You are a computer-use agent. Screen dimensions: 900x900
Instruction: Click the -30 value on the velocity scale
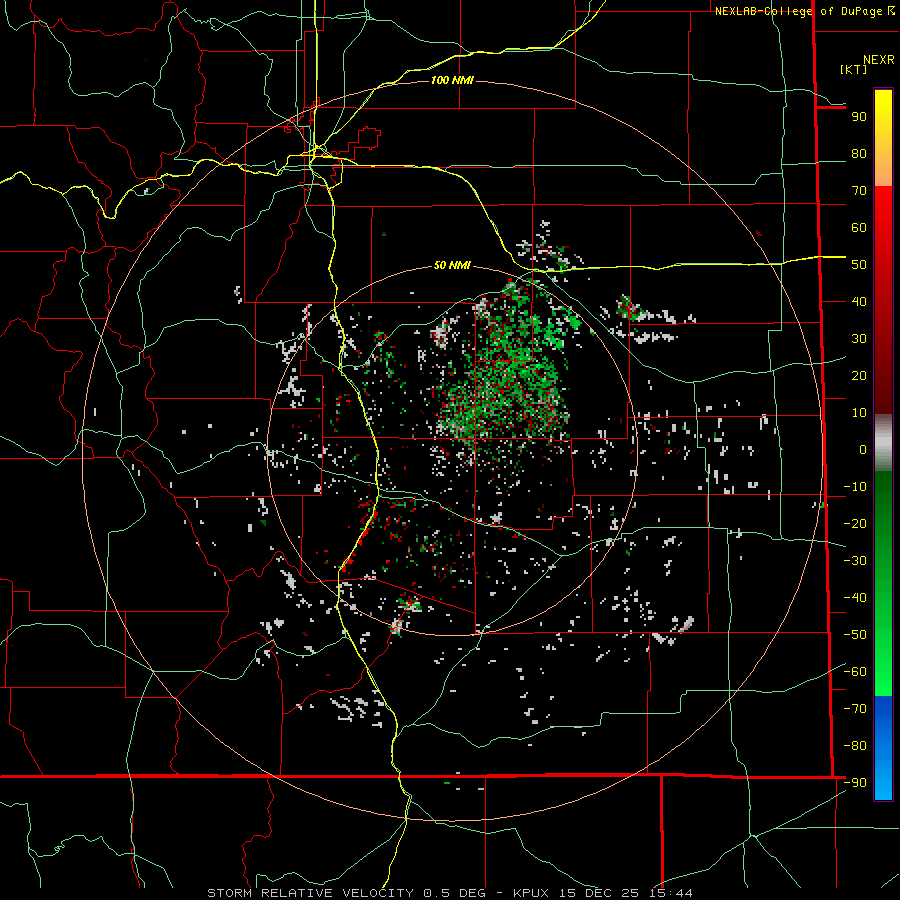[855, 561]
